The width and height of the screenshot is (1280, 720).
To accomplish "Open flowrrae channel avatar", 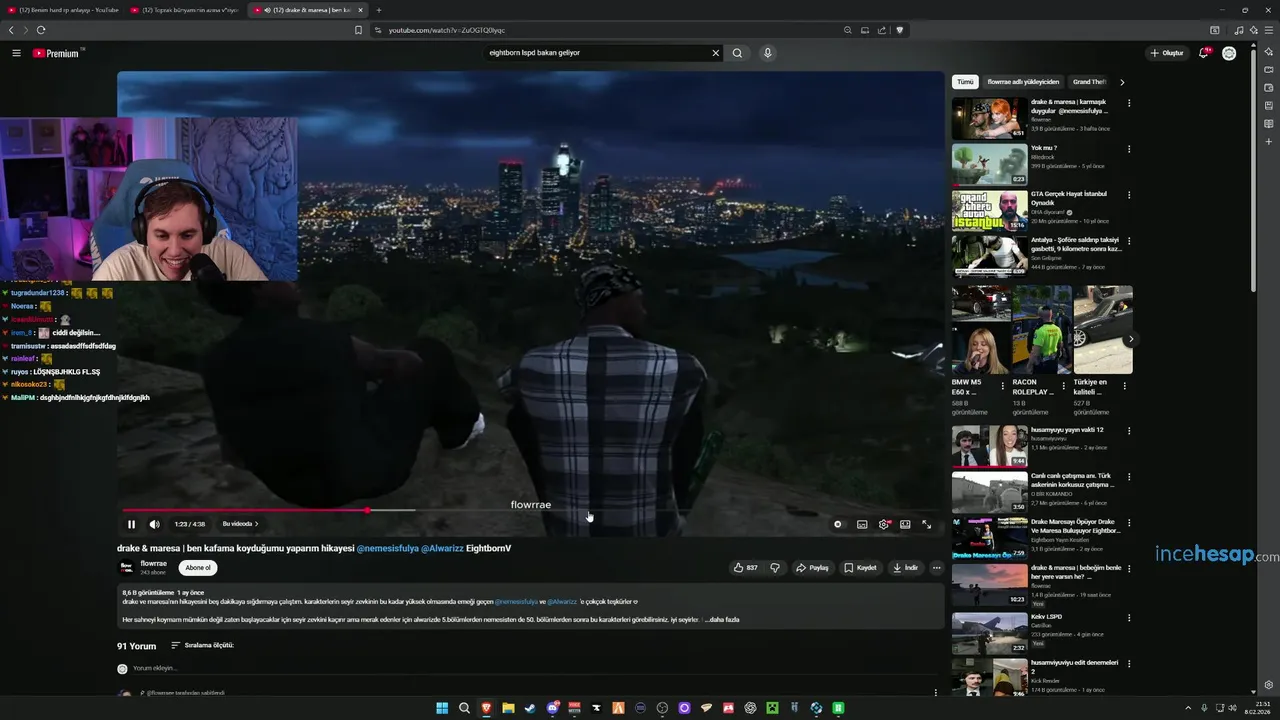I will [x=127, y=567].
